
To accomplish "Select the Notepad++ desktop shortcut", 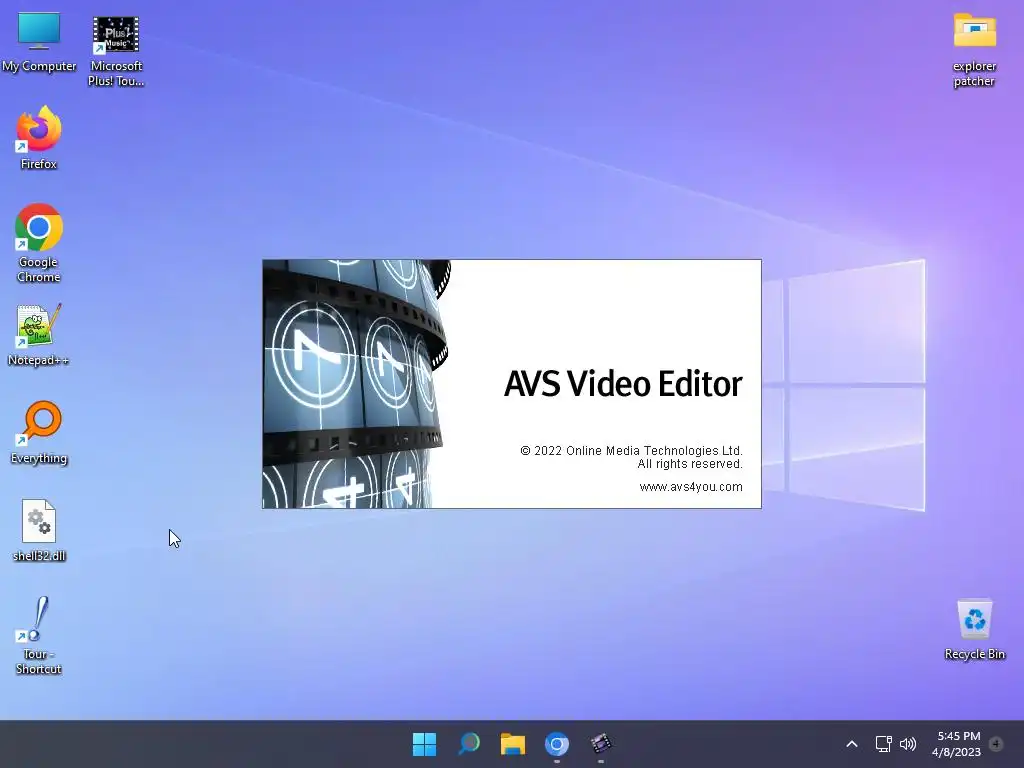I will [x=39, y=335].
